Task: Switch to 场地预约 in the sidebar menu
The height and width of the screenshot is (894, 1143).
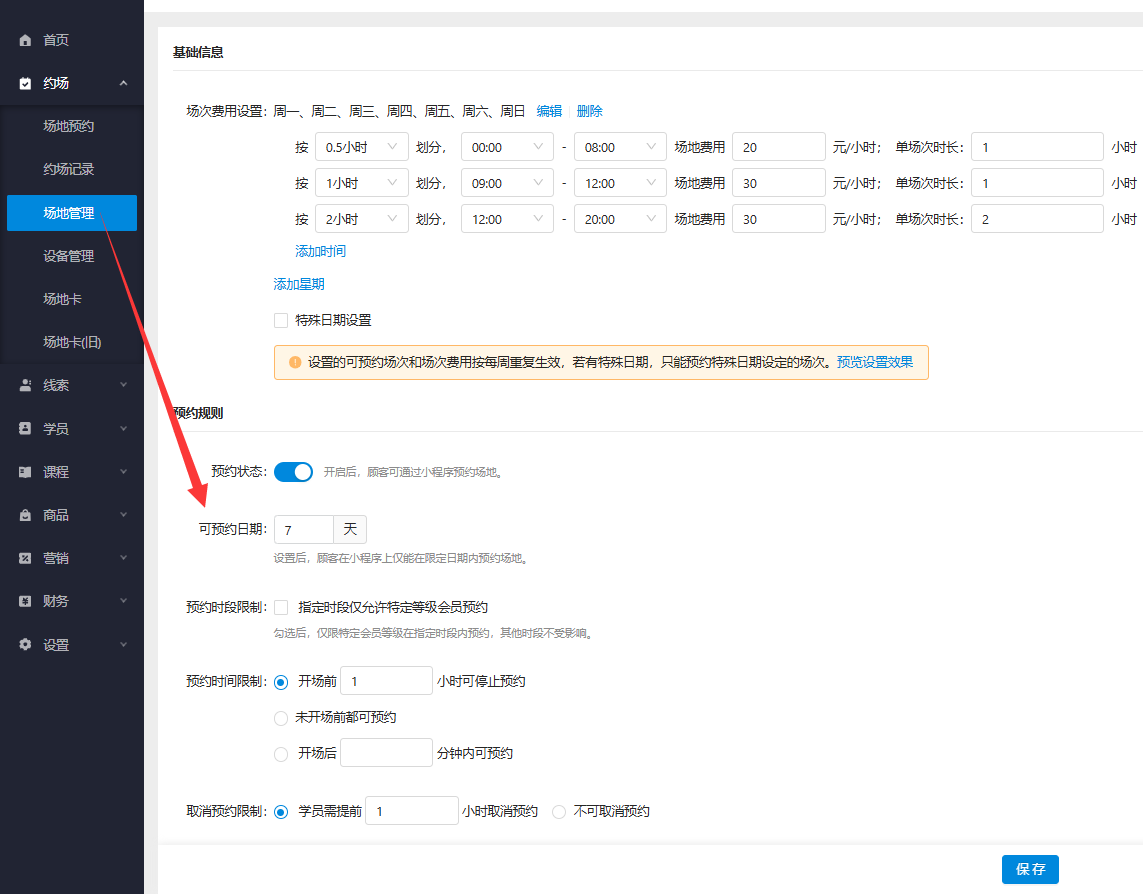Action: pos(72,127)
